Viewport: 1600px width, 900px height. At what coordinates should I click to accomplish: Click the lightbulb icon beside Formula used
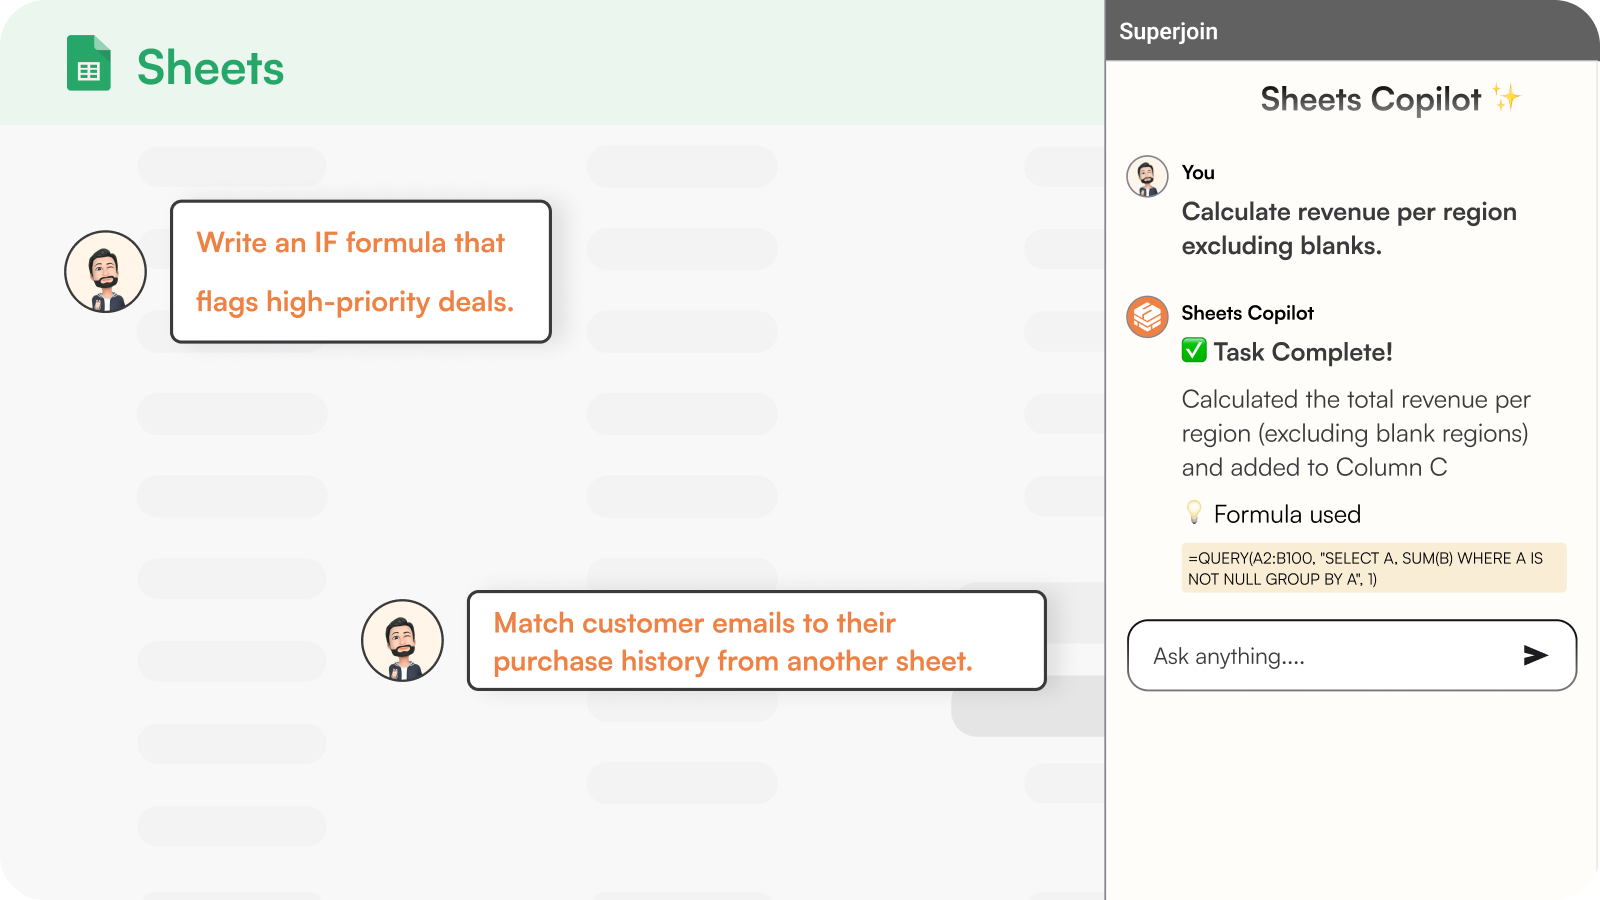1194,513
